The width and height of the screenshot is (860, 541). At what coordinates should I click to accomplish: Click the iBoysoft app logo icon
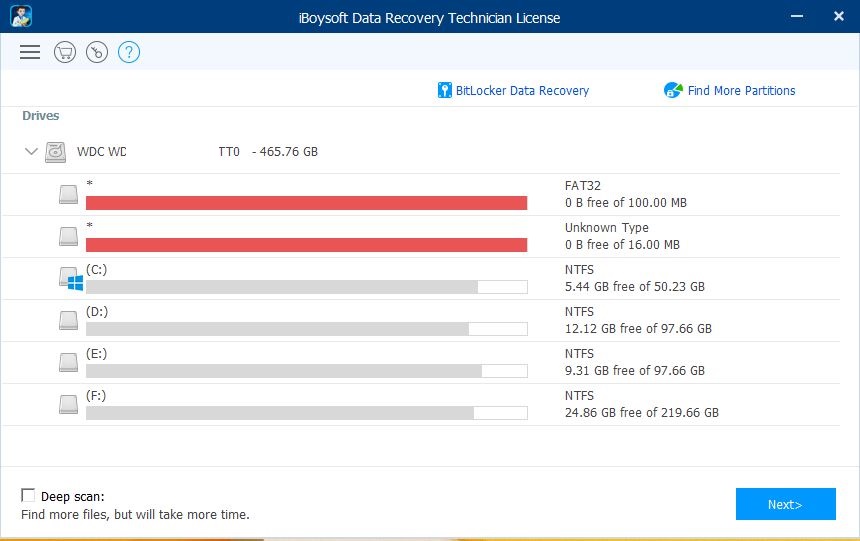[21, 16]
